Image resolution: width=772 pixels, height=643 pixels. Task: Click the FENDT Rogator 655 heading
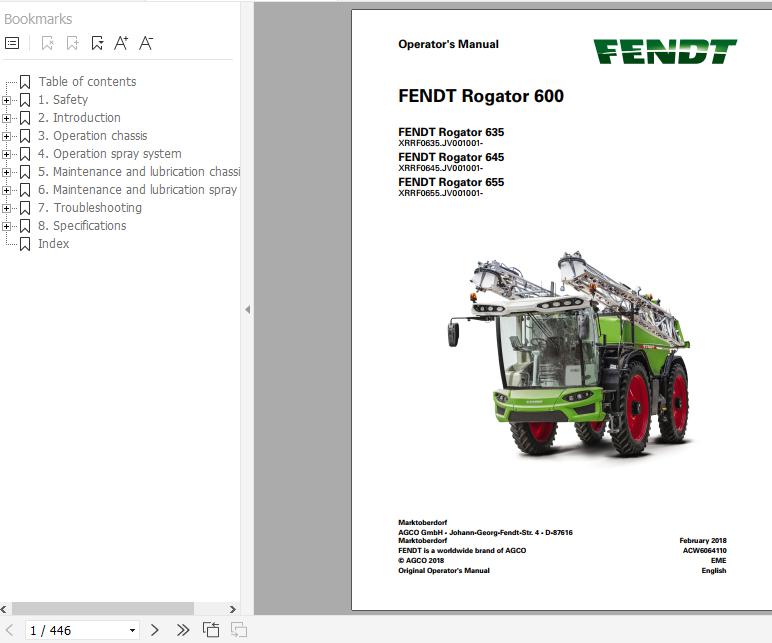(451, 182)
